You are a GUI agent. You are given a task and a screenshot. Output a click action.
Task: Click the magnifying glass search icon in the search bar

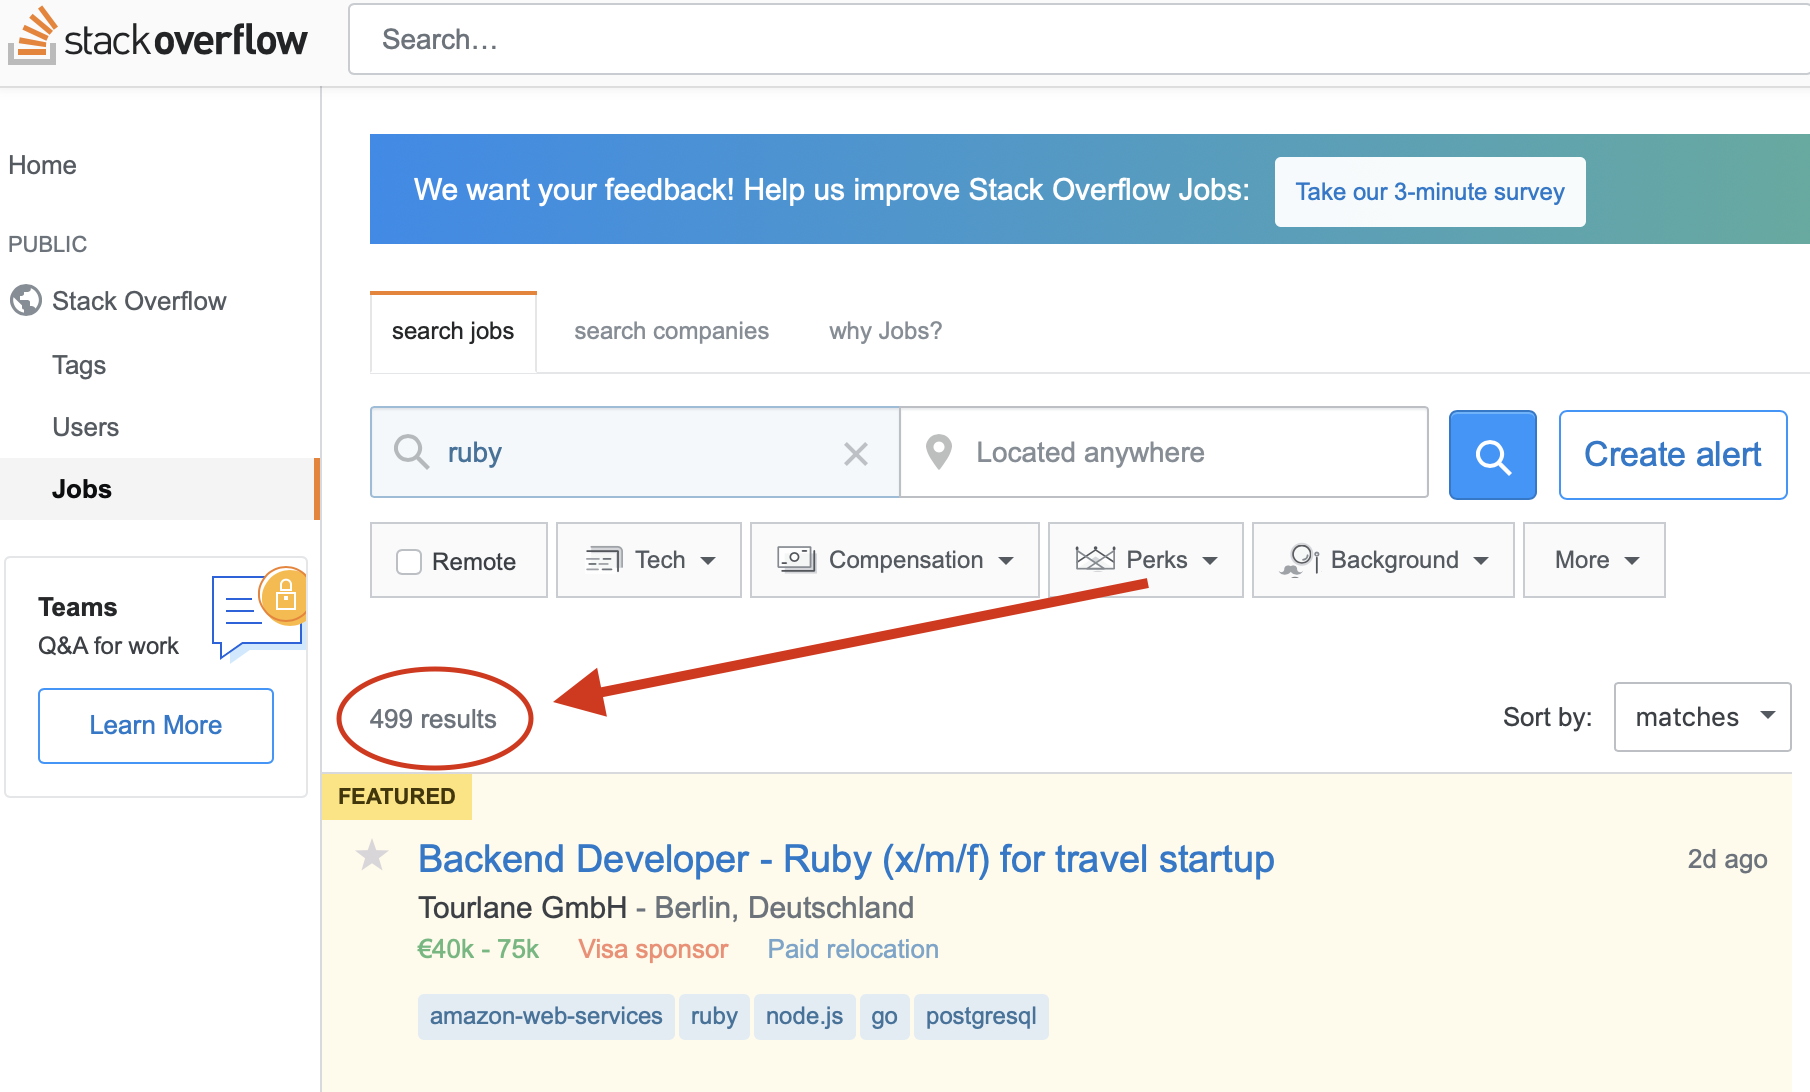tap(410, 452)
